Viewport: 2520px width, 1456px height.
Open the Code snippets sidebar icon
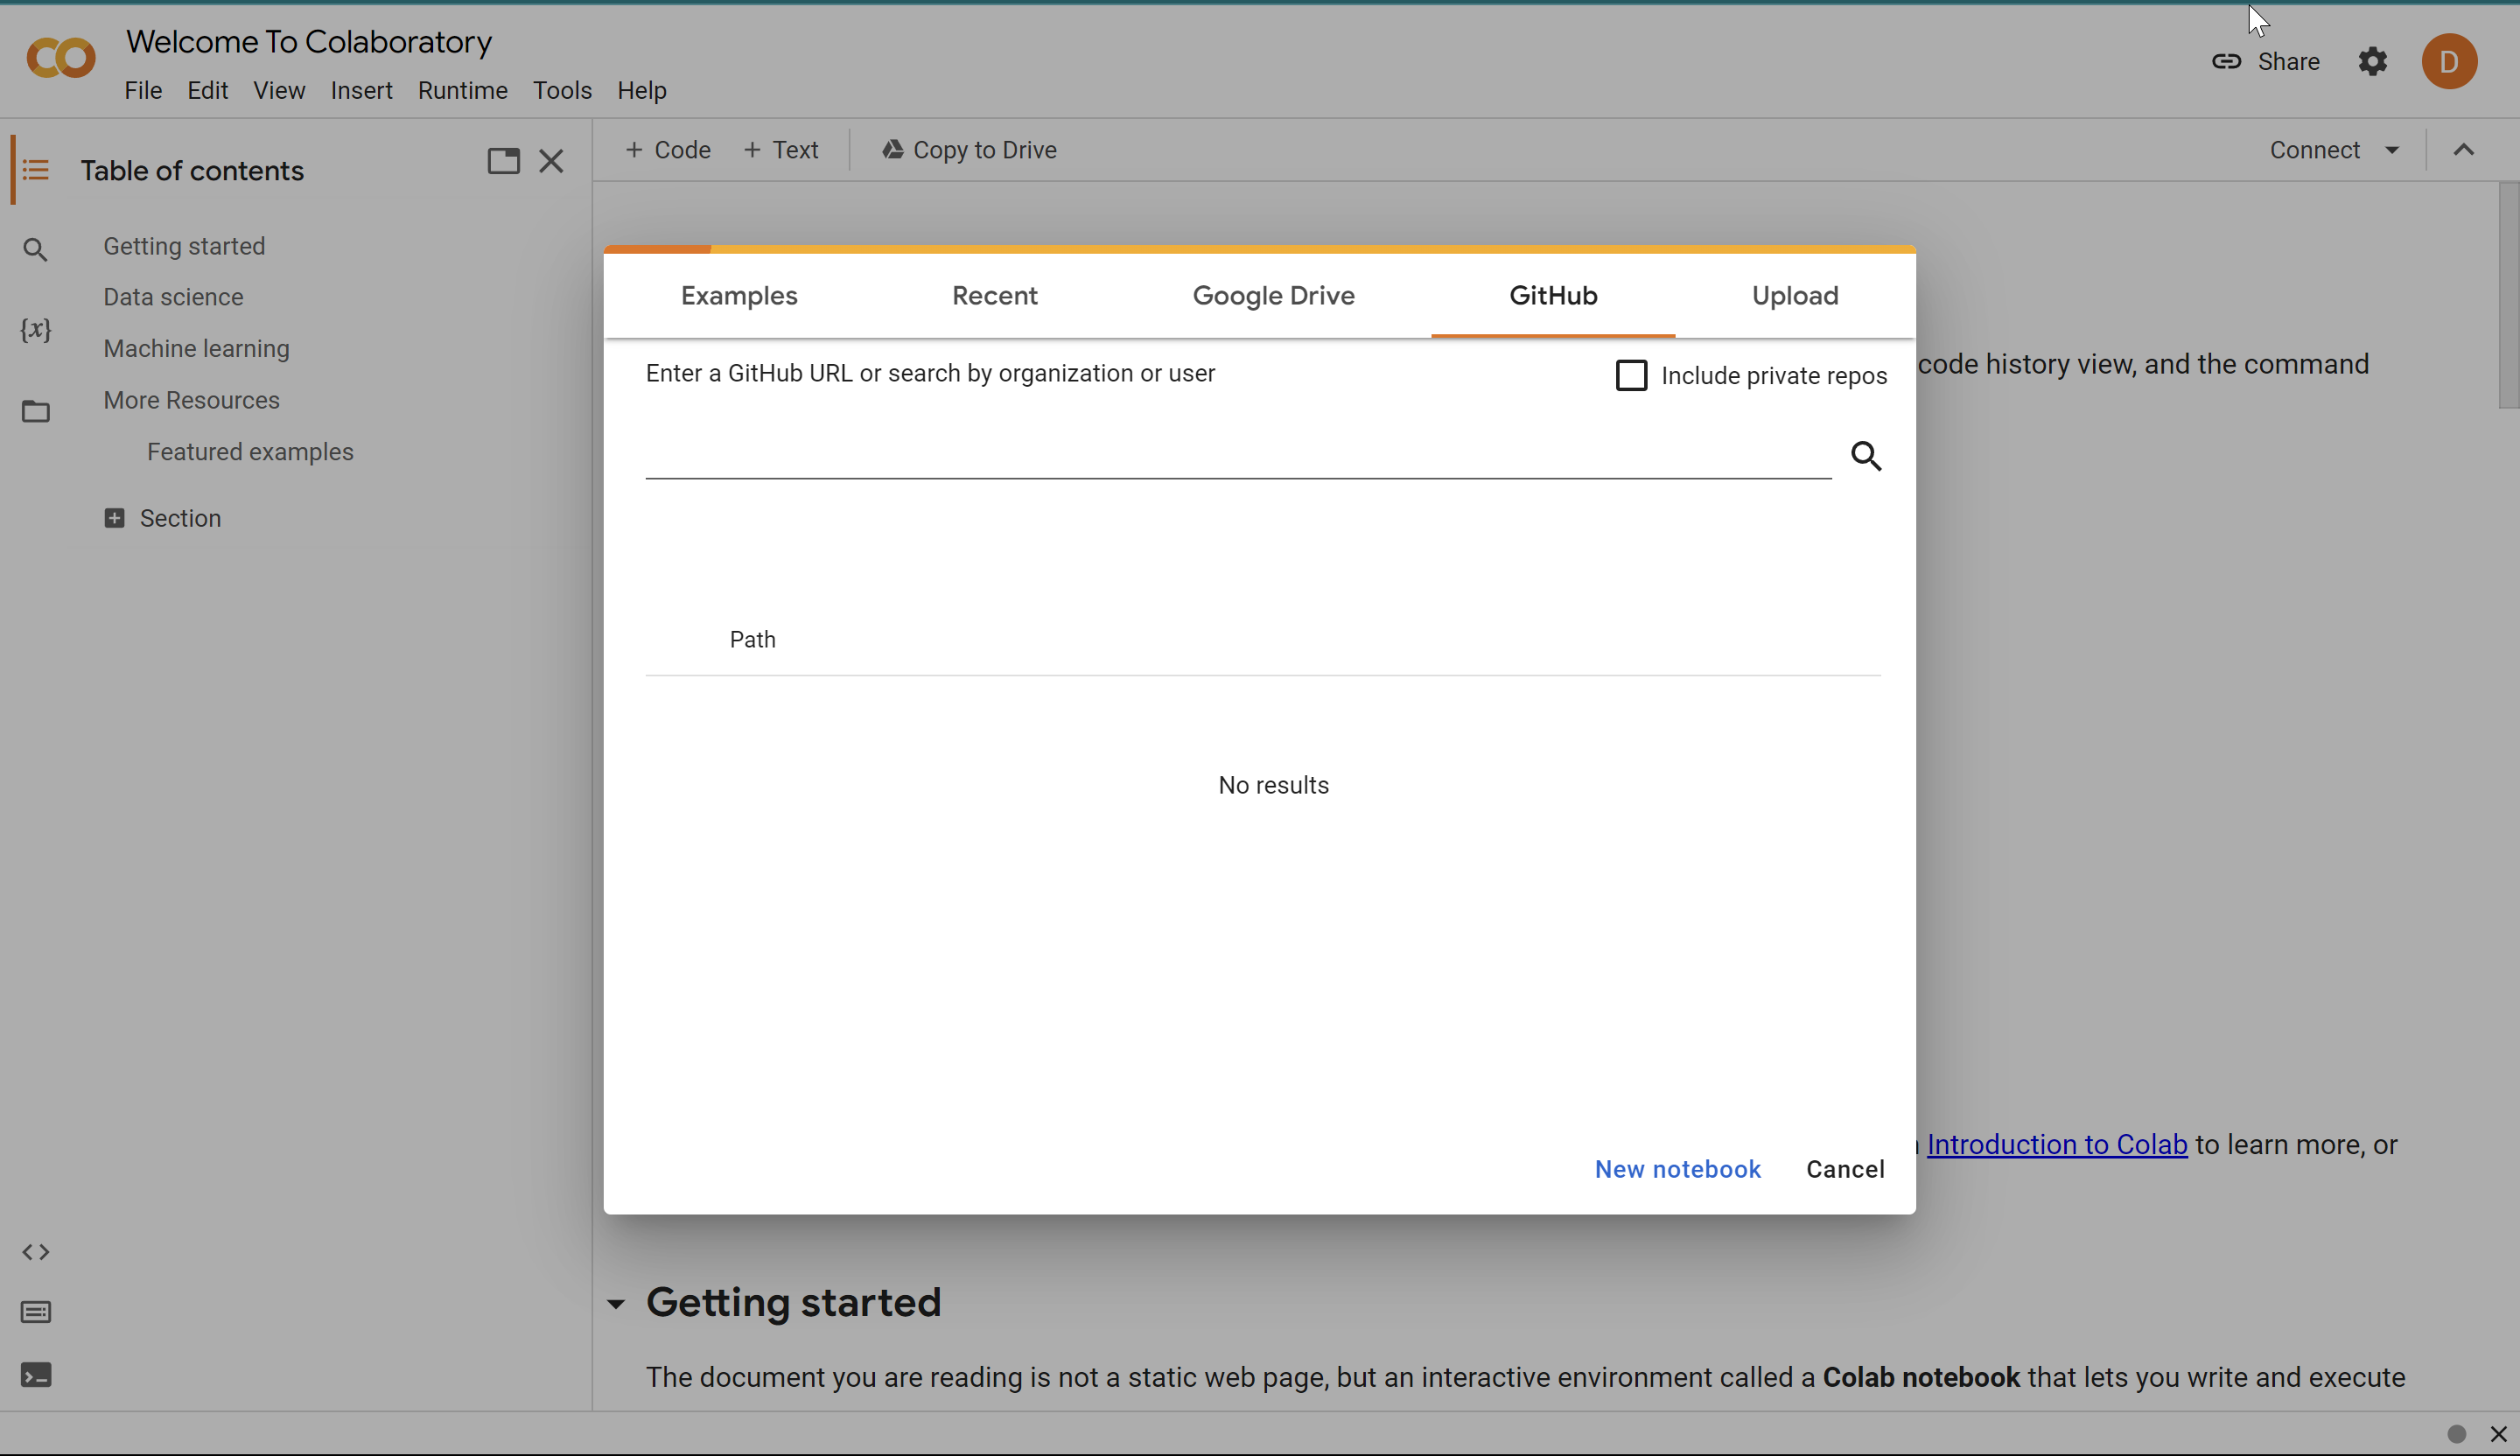point(36,1252)
